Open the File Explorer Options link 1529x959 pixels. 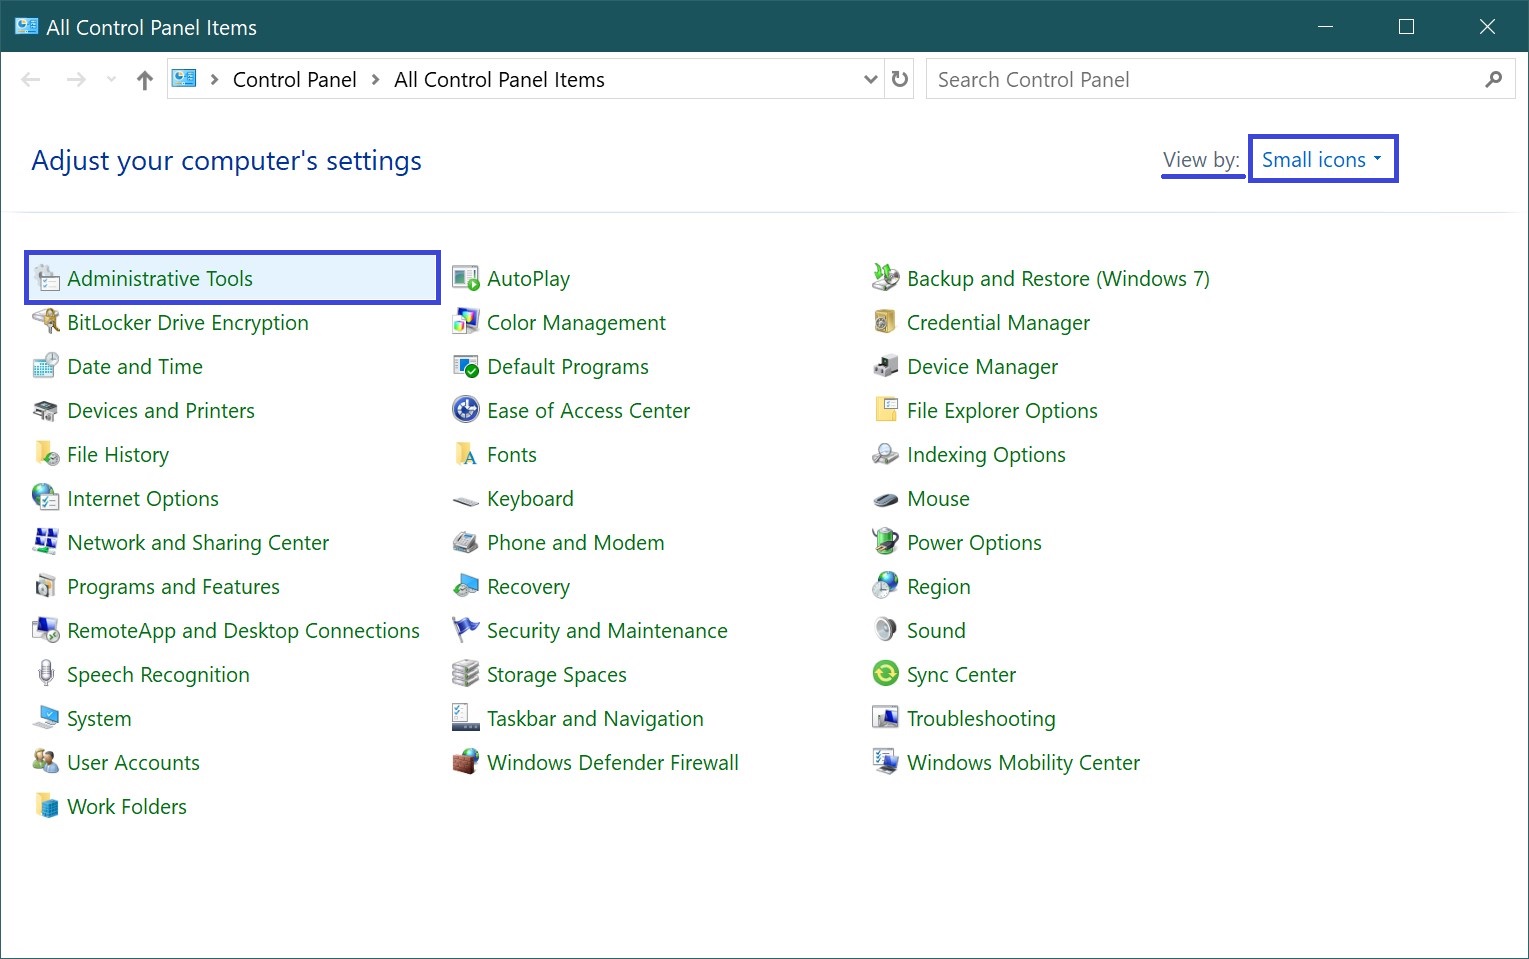(x=1002, y=411)
